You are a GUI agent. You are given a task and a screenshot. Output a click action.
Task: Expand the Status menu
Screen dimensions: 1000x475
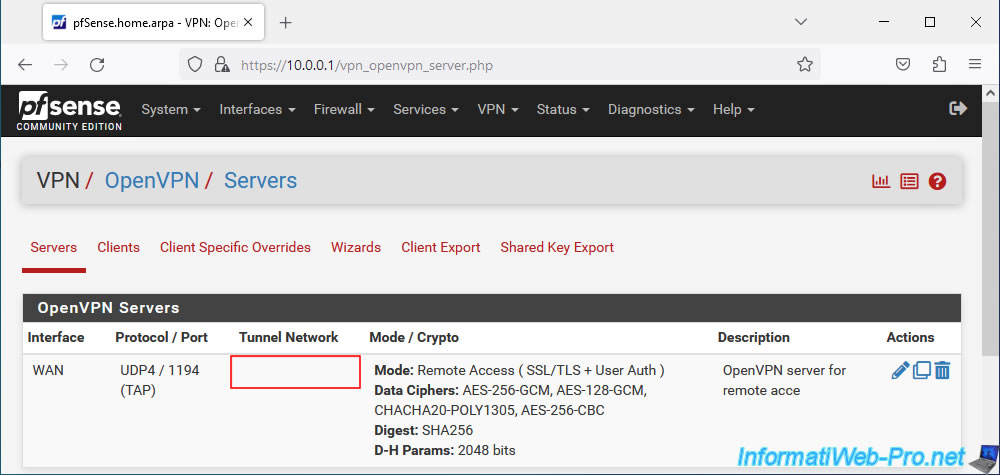563,110
